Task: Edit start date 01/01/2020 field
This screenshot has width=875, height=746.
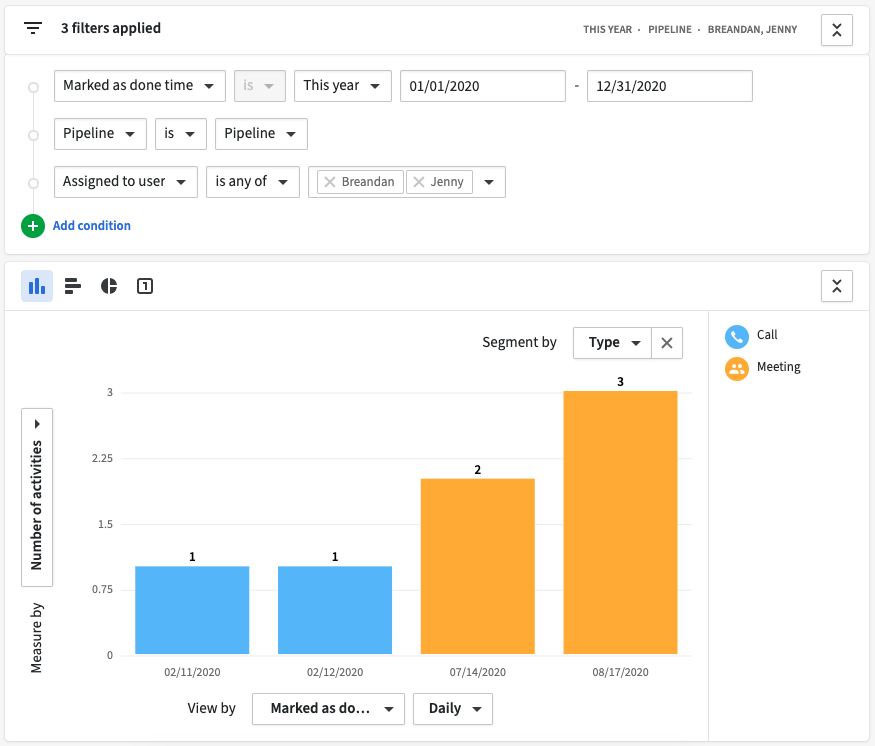Action: 483,86
